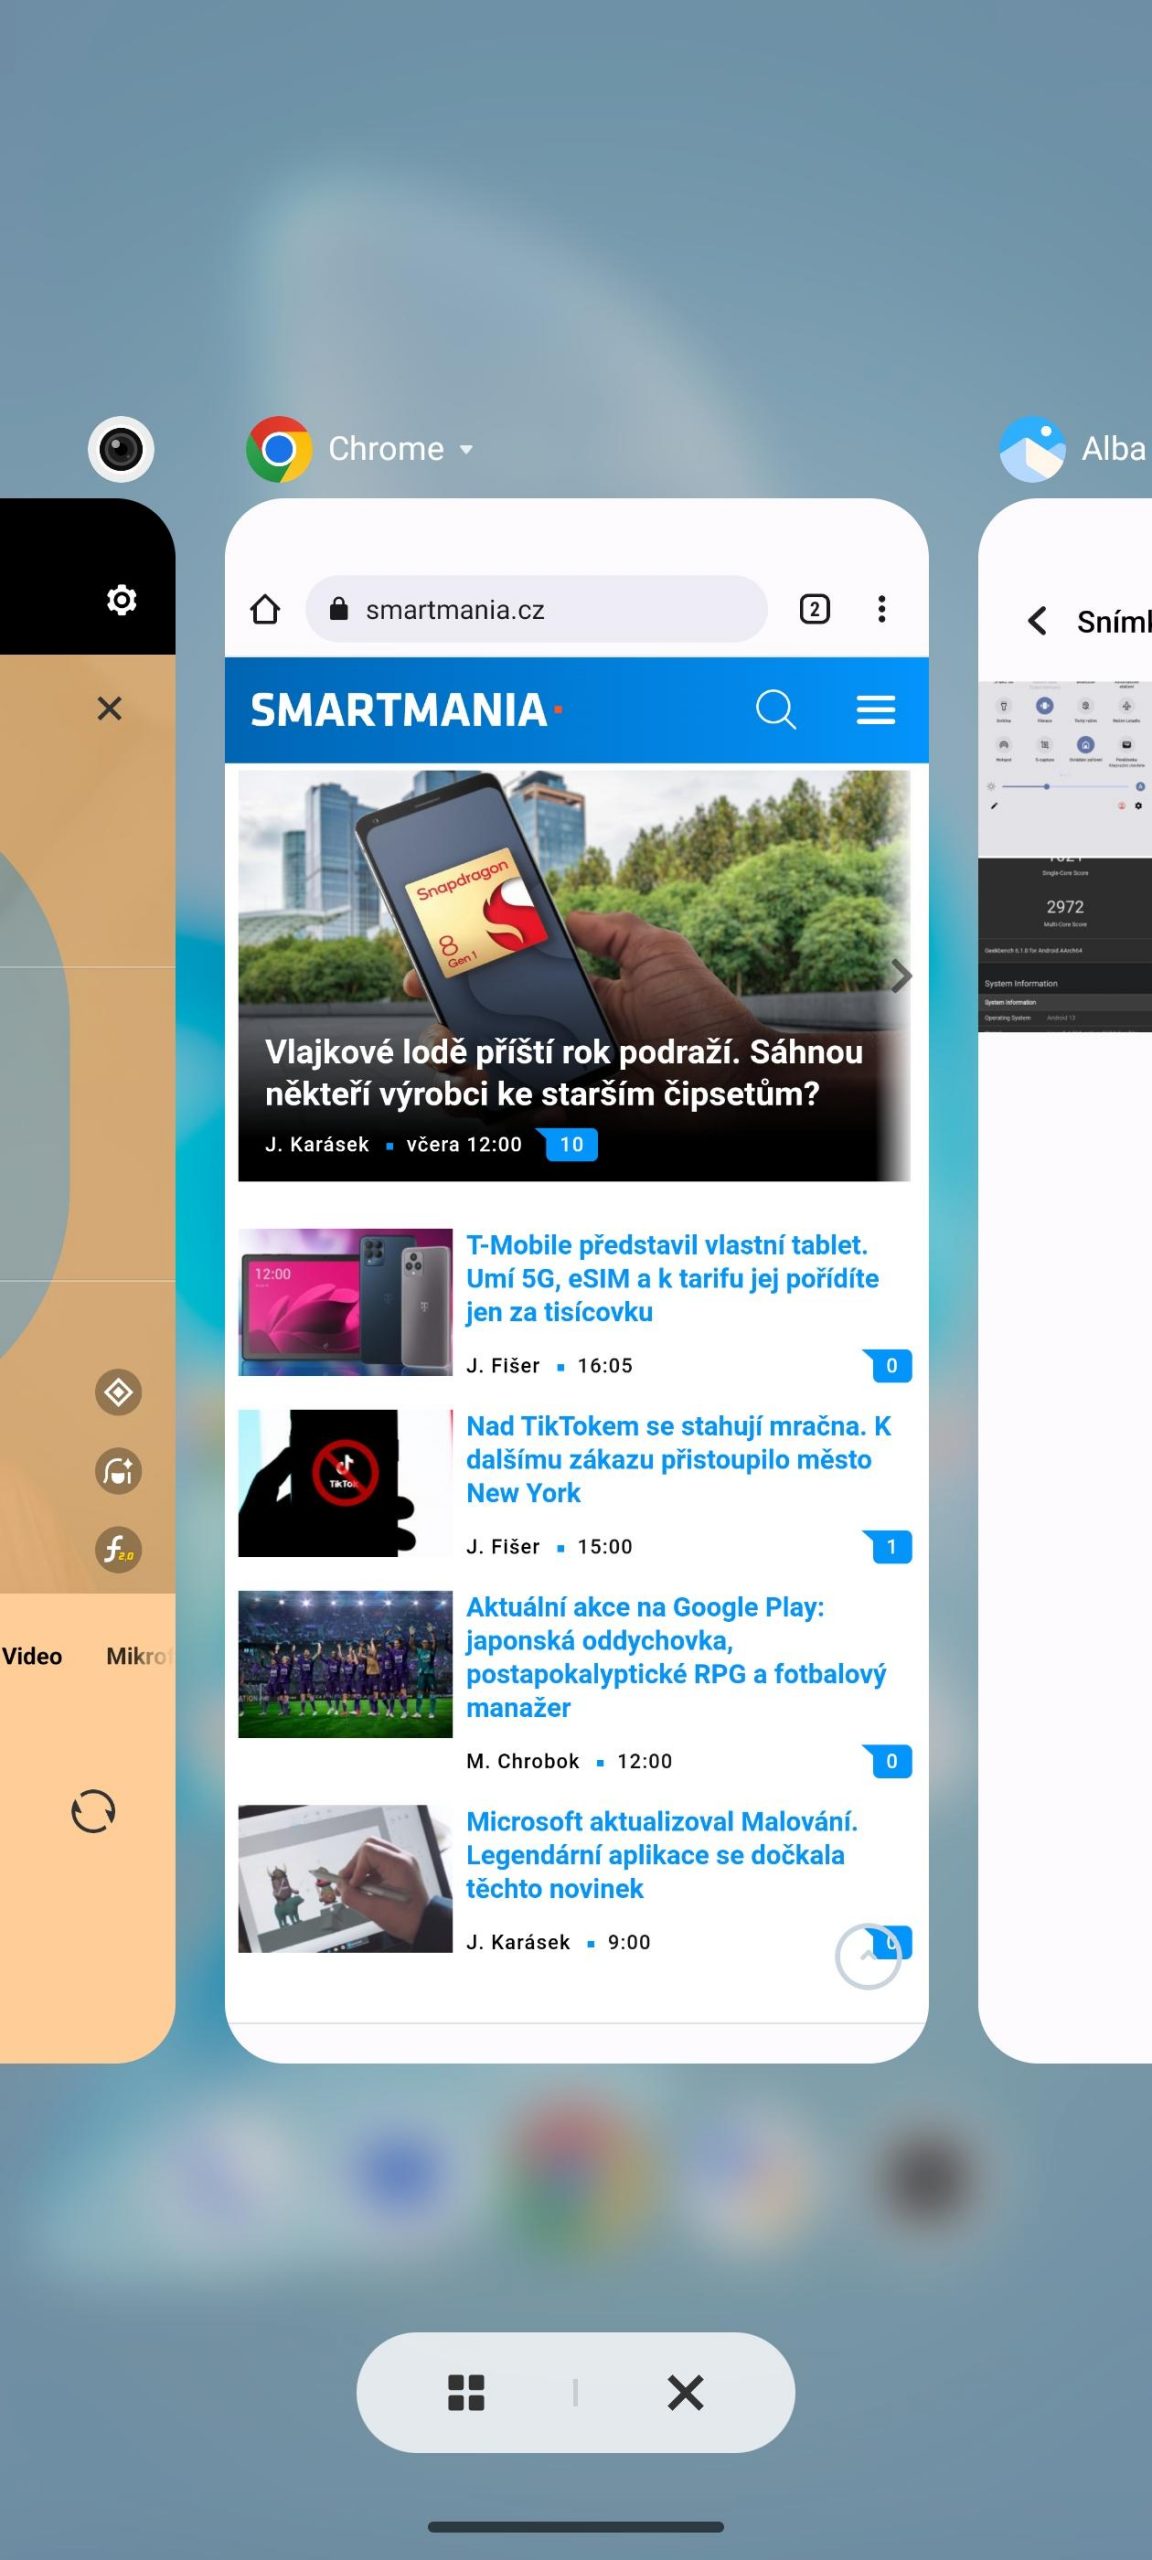Click the SMARTMANIA logo
The width and height of the screenshot is (1152, 2560).
coord(407,711)
